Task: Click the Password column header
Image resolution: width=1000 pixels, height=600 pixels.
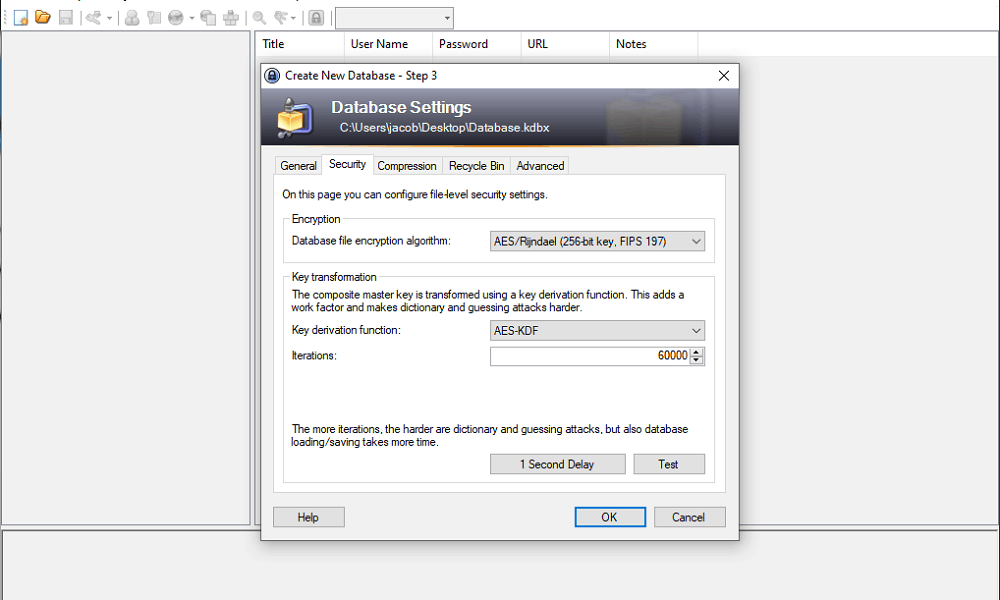Action: (476, 44)
